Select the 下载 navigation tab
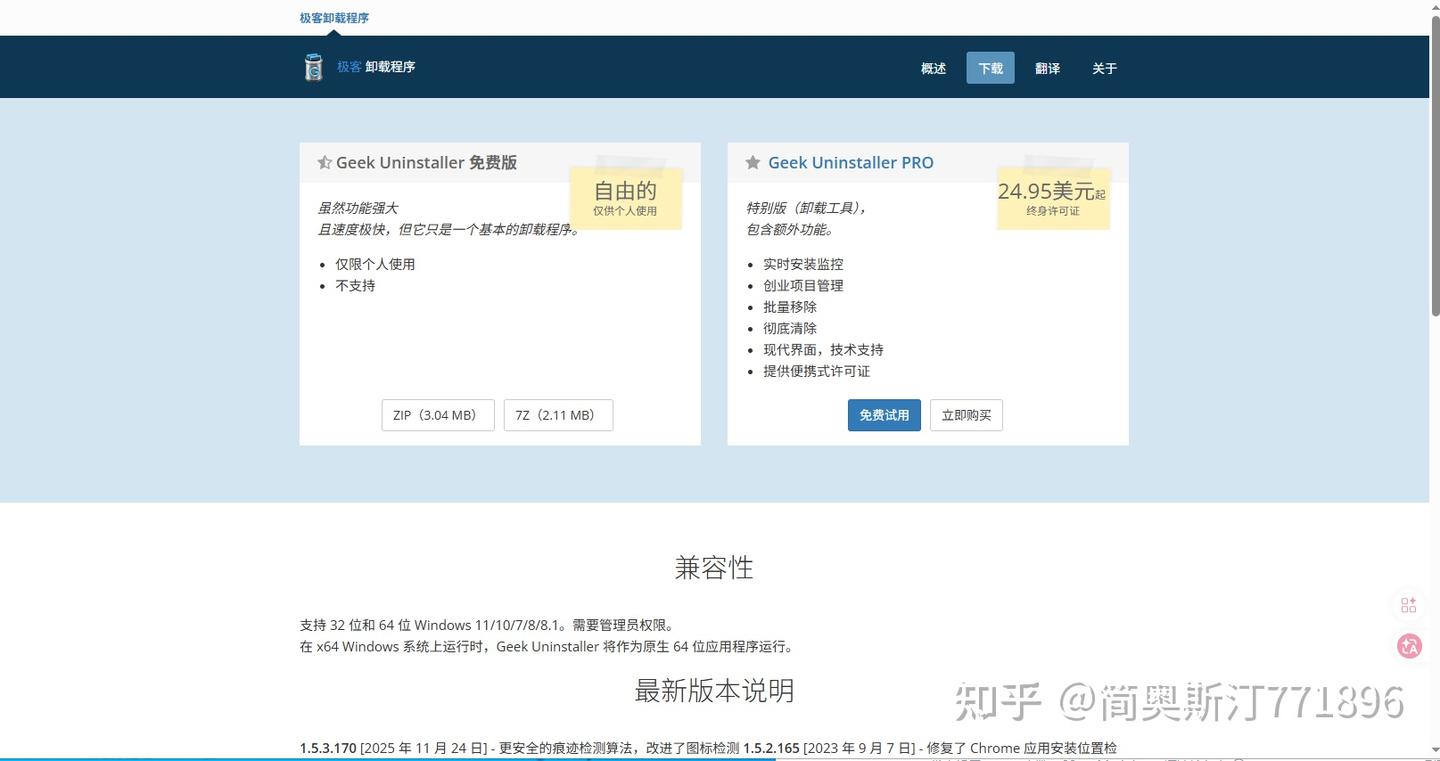This screenshot has height=761, width=1440. 990,68
